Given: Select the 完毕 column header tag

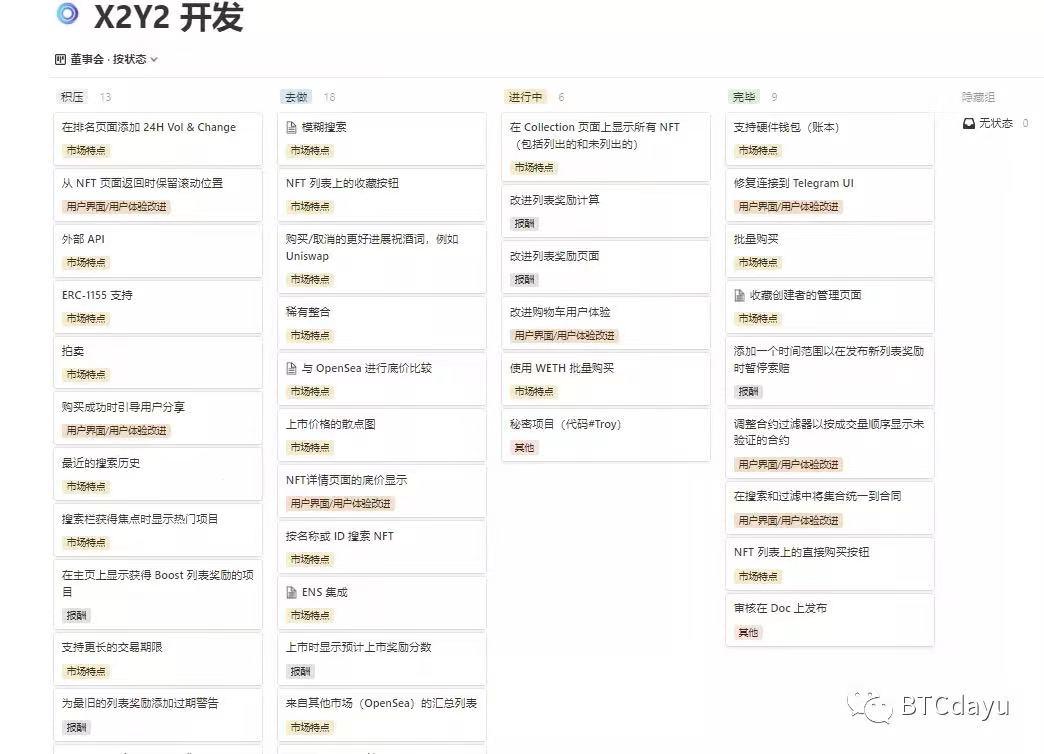Looking at the screenshot, I should coord(744,97).
